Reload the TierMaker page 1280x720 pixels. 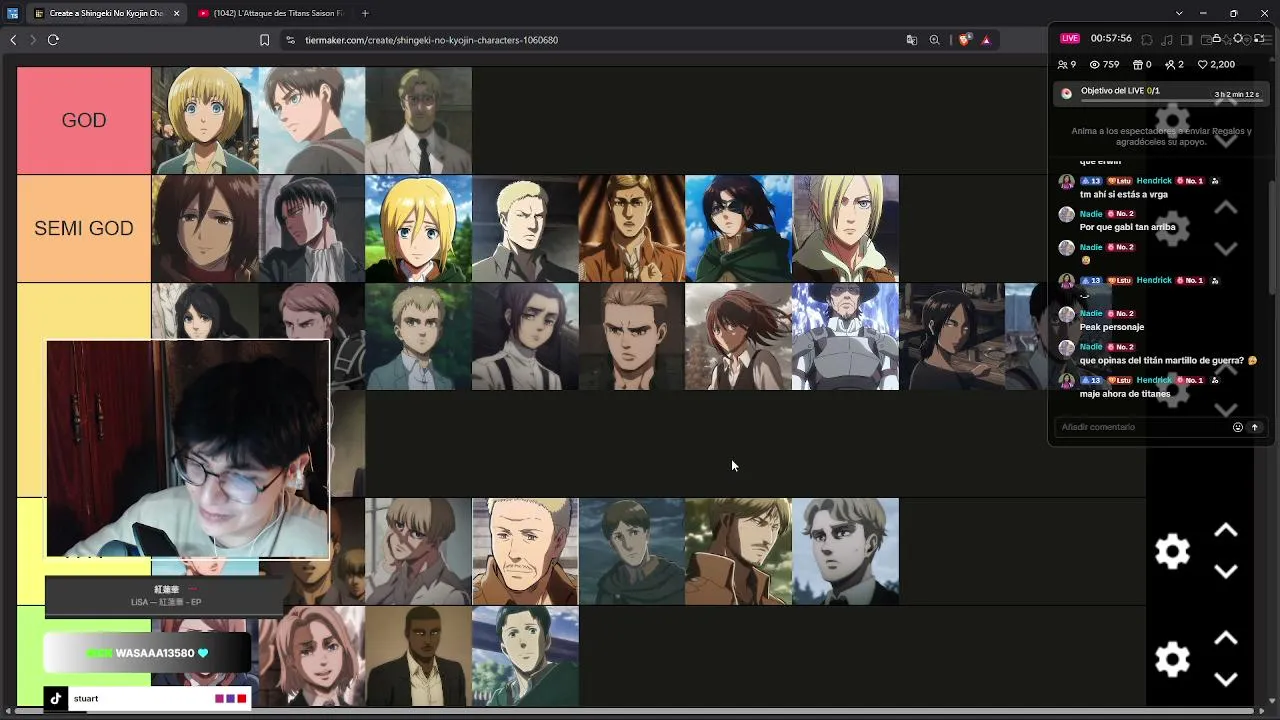[53, 40]
